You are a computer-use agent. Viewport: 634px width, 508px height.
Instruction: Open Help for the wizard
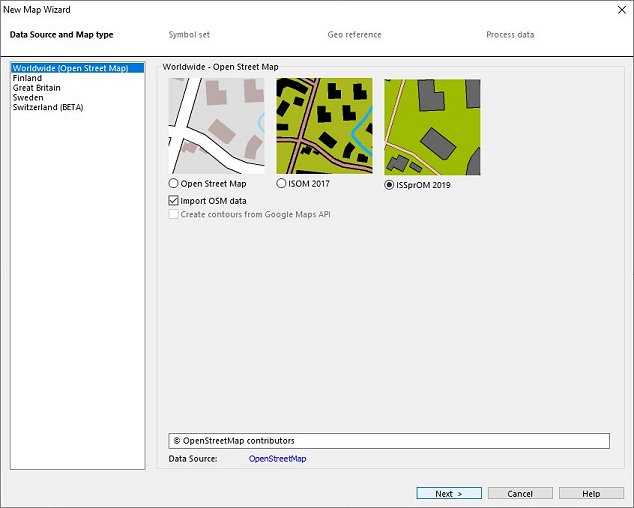(591, 493)
